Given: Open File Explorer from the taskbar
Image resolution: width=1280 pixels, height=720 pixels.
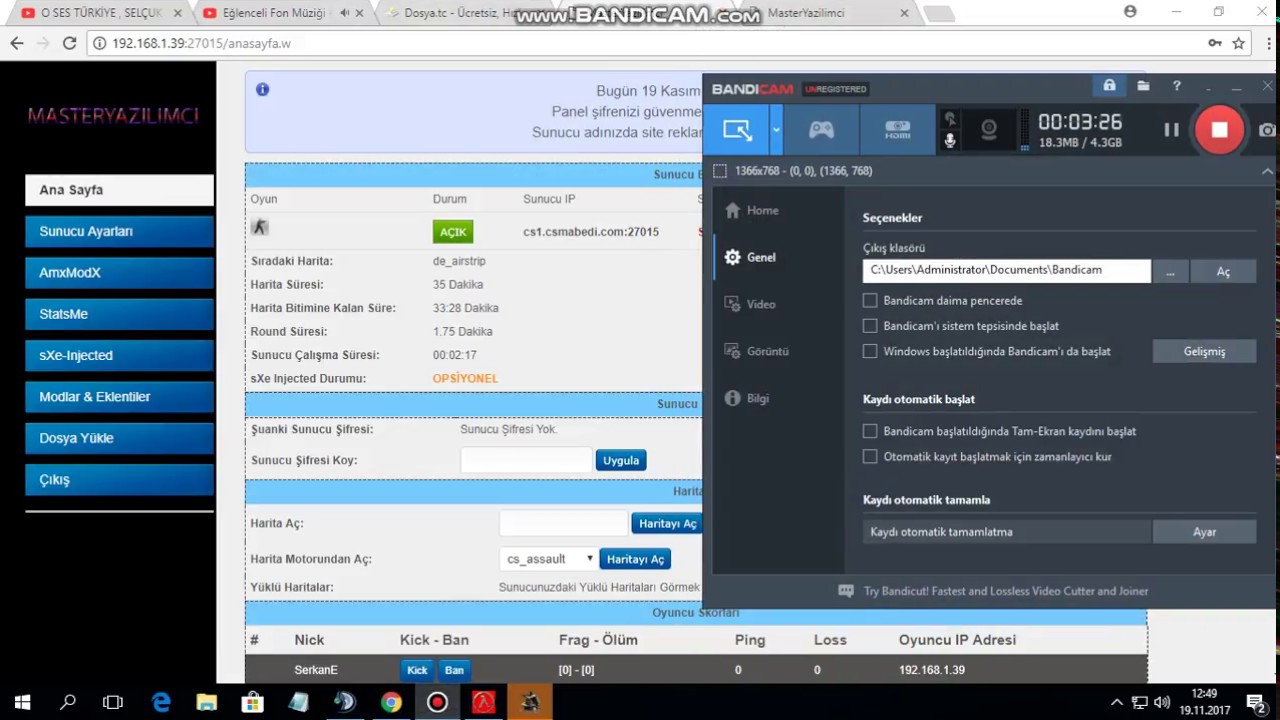Looking at the screenshot, I should (207, 702).
